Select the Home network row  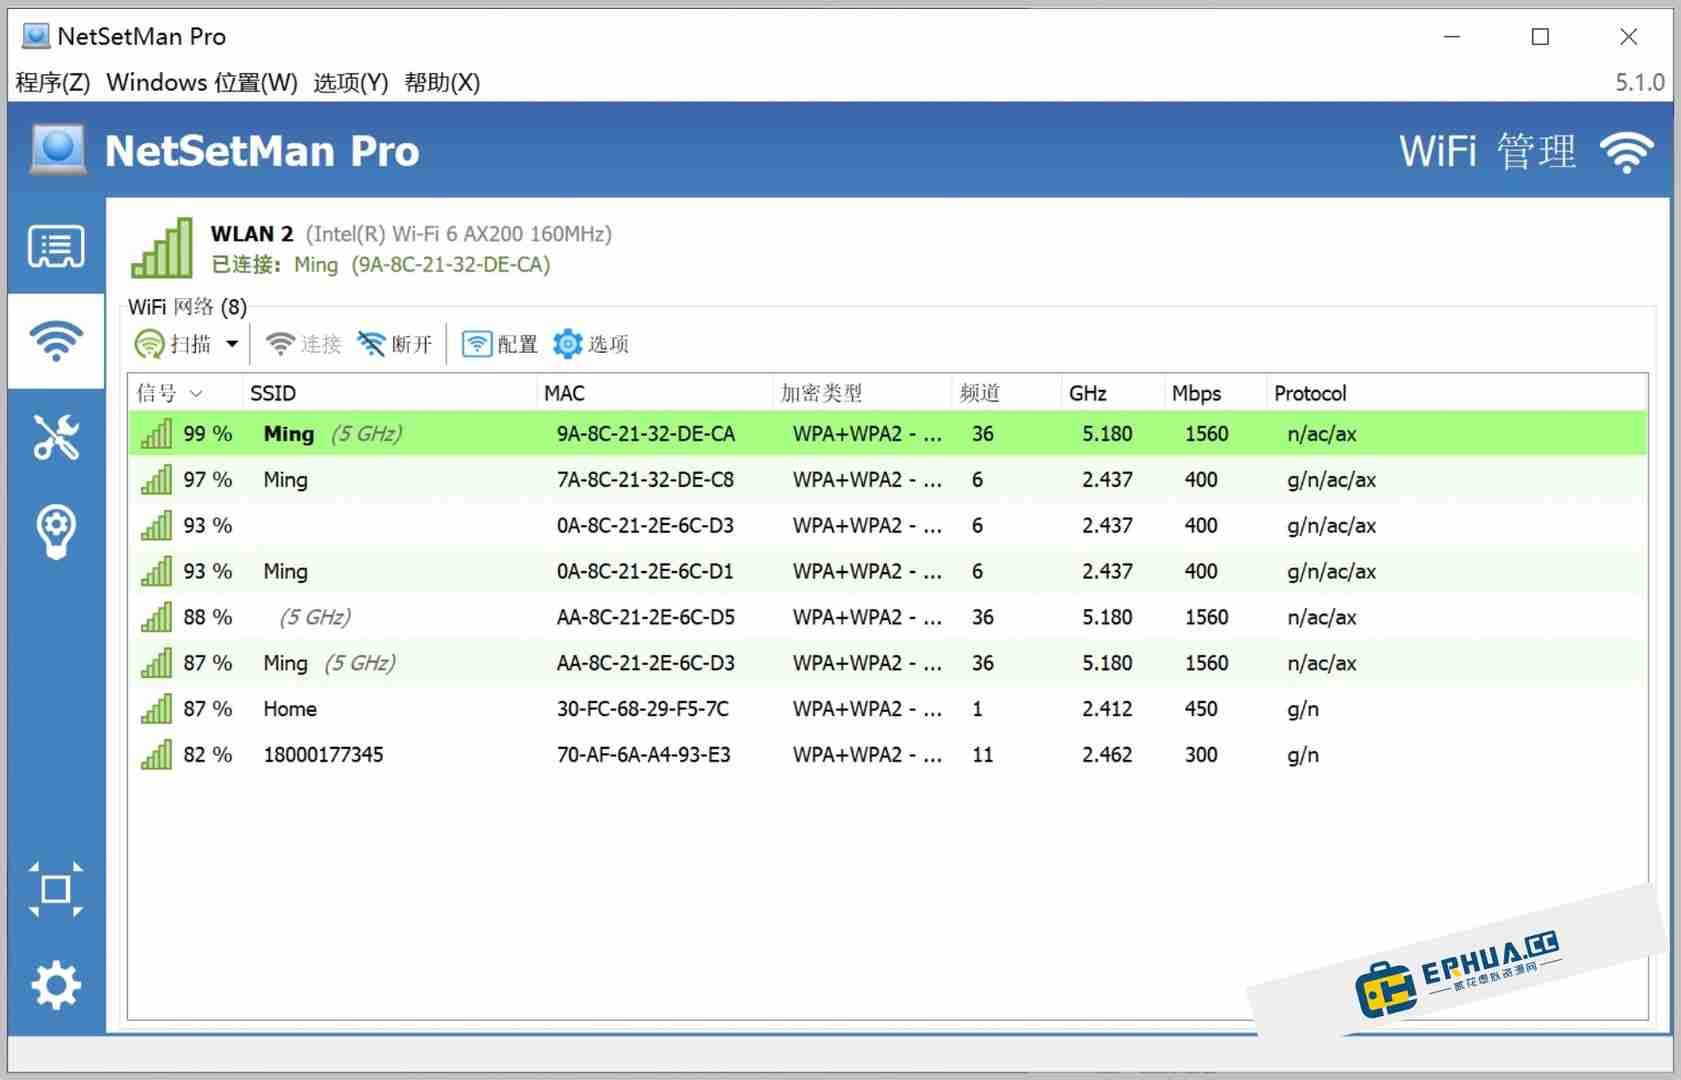[887, 709]
